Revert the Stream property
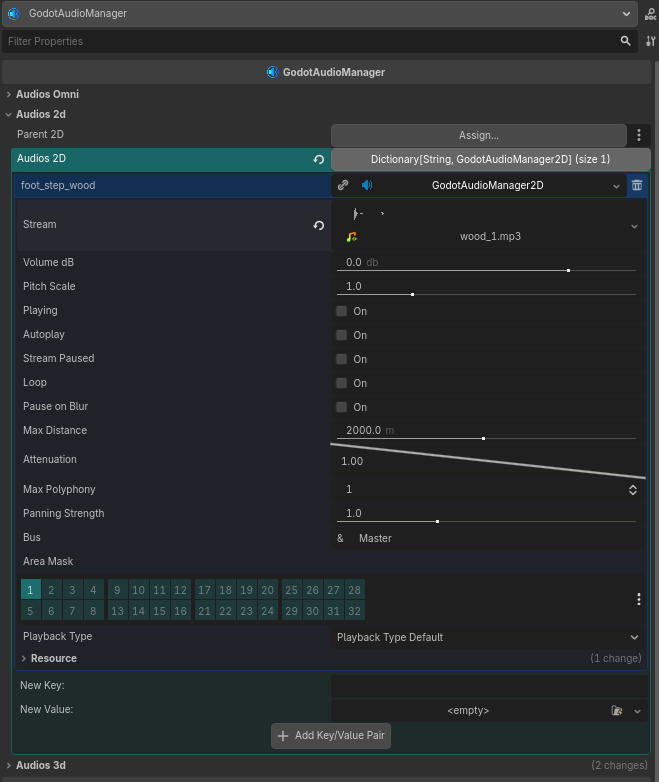Image resolution: width=659 pixels, height=782 pixels. click(x=318, y=225)
